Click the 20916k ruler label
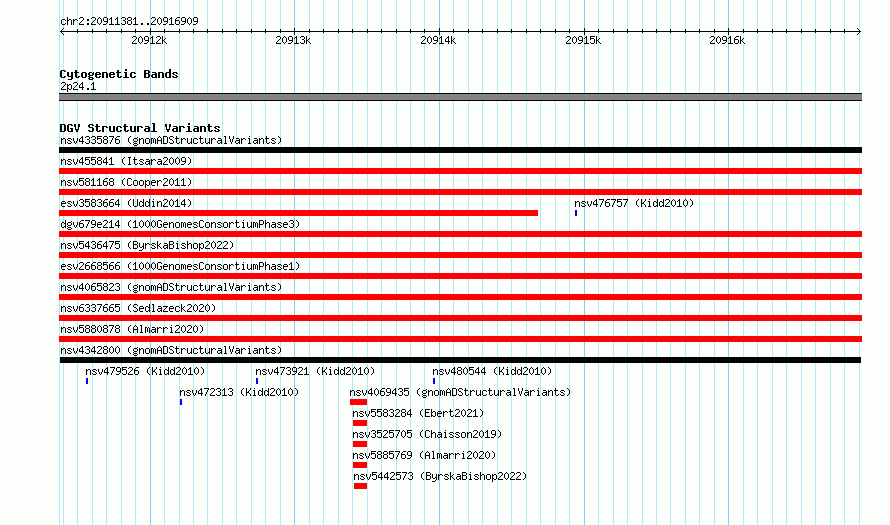 pyautogui.click(x=728, y=40)
